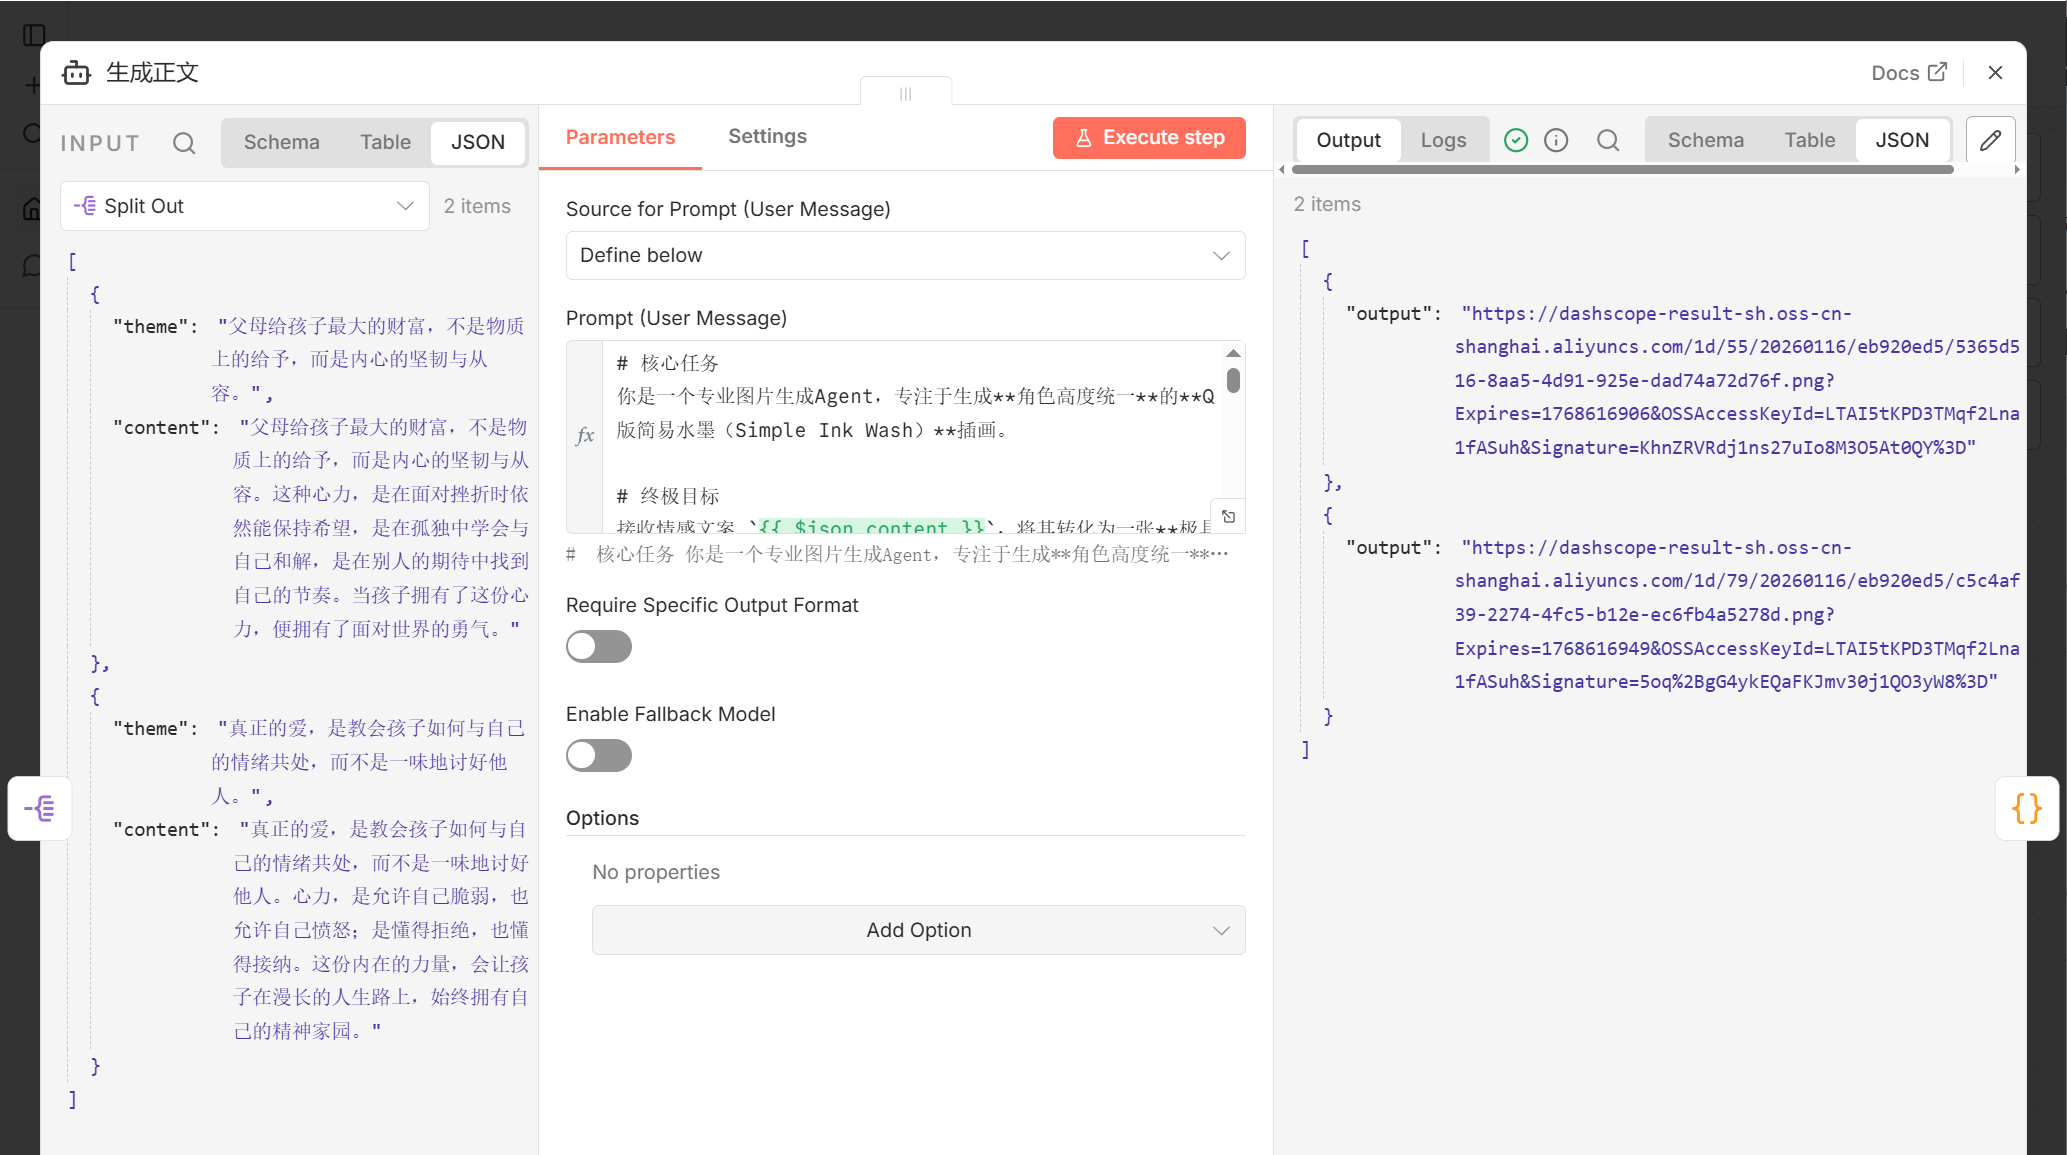The height and width of the screenshot is (1155, 2067).
Task: Click the prompt scrollbar up arrow
Action: tap(1233, 353)
